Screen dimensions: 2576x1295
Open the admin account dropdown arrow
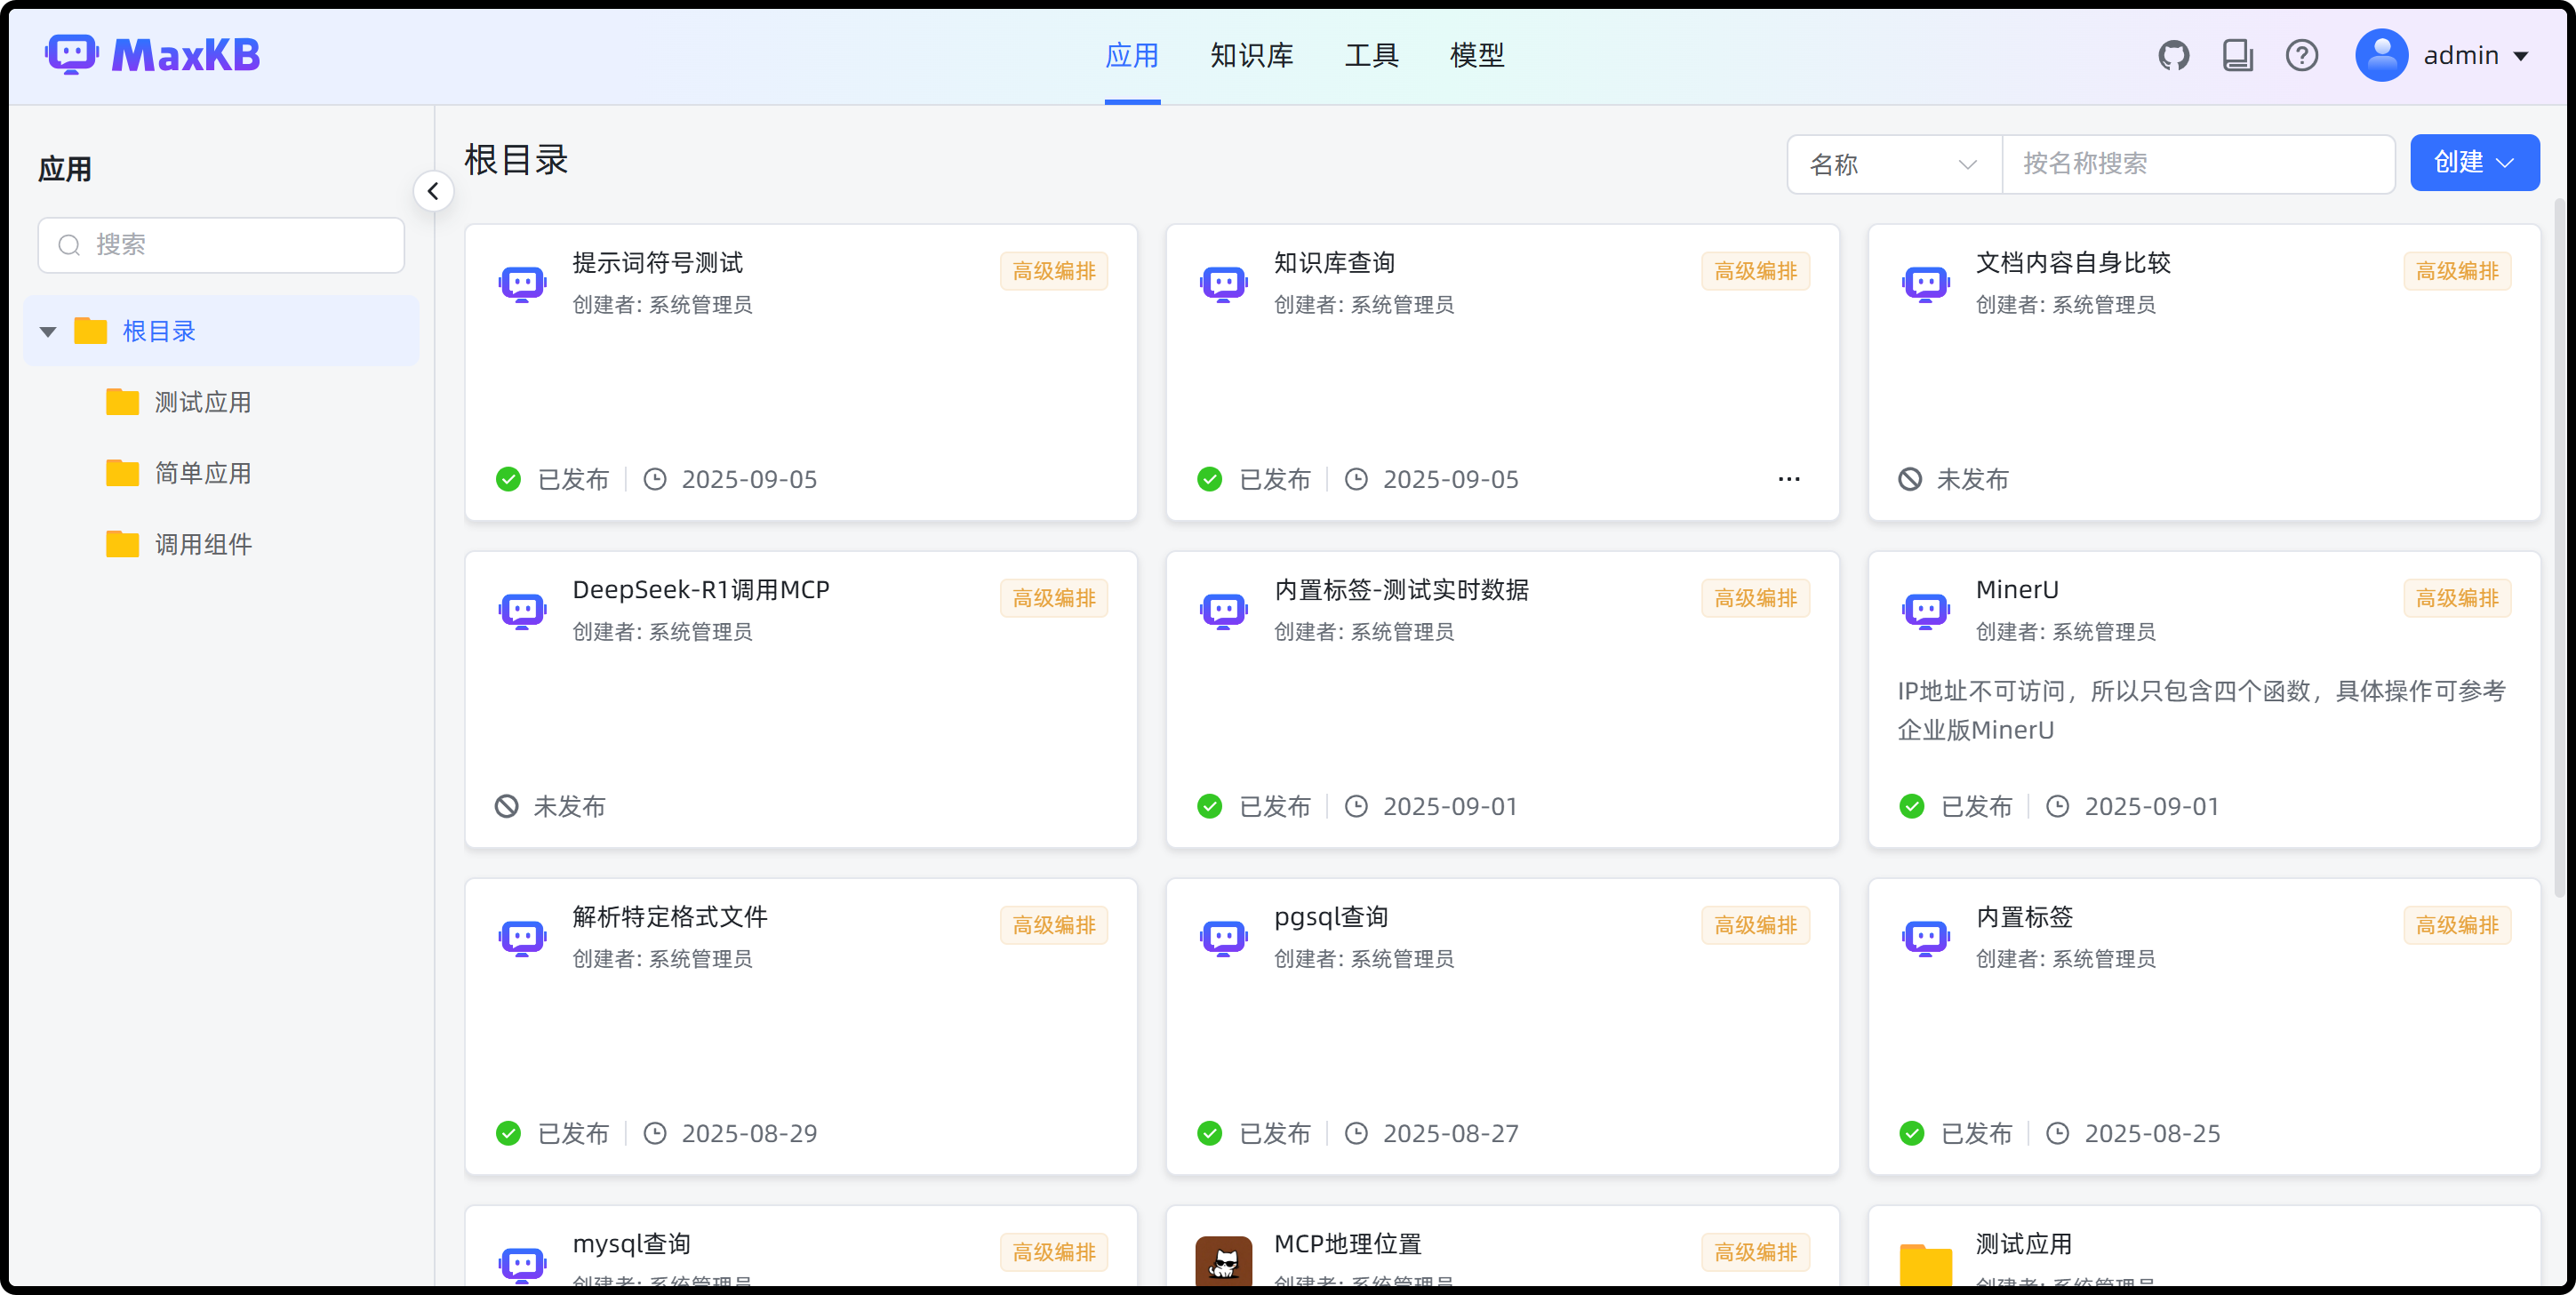2522,56
